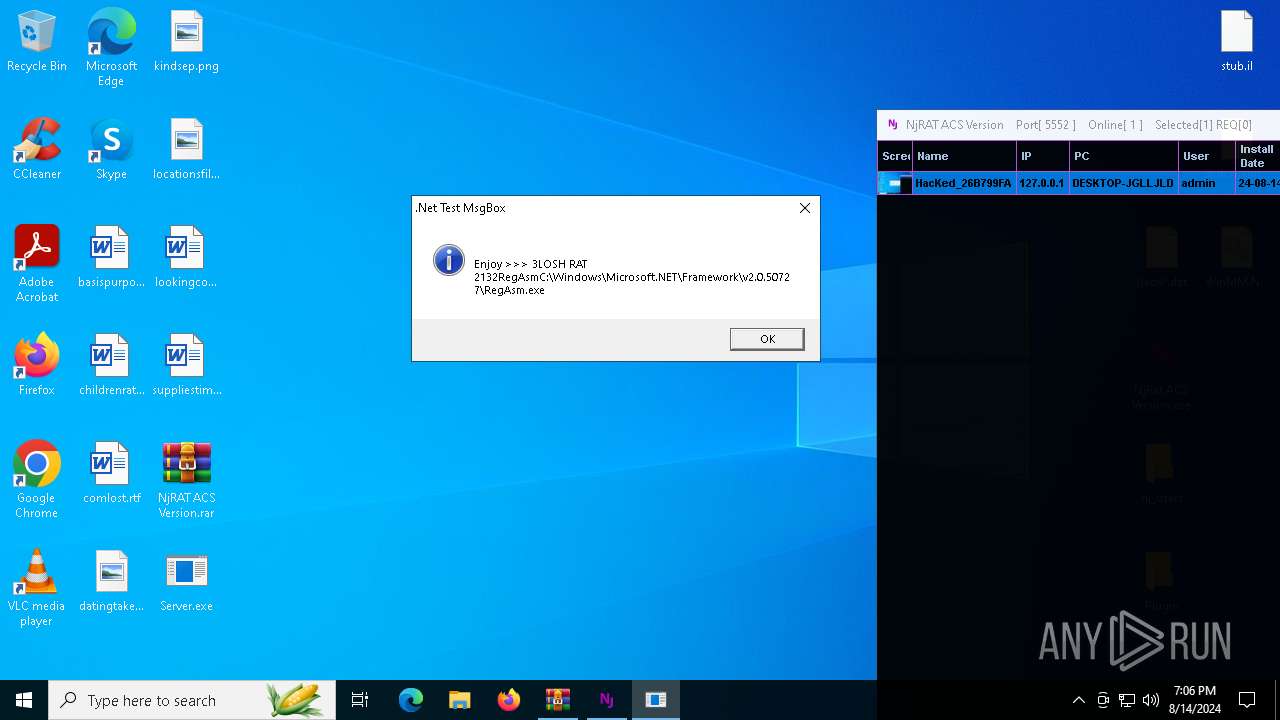Select basispurpo... Word document
Viewport: 1280px width, 720px height.
click(111, 258)
